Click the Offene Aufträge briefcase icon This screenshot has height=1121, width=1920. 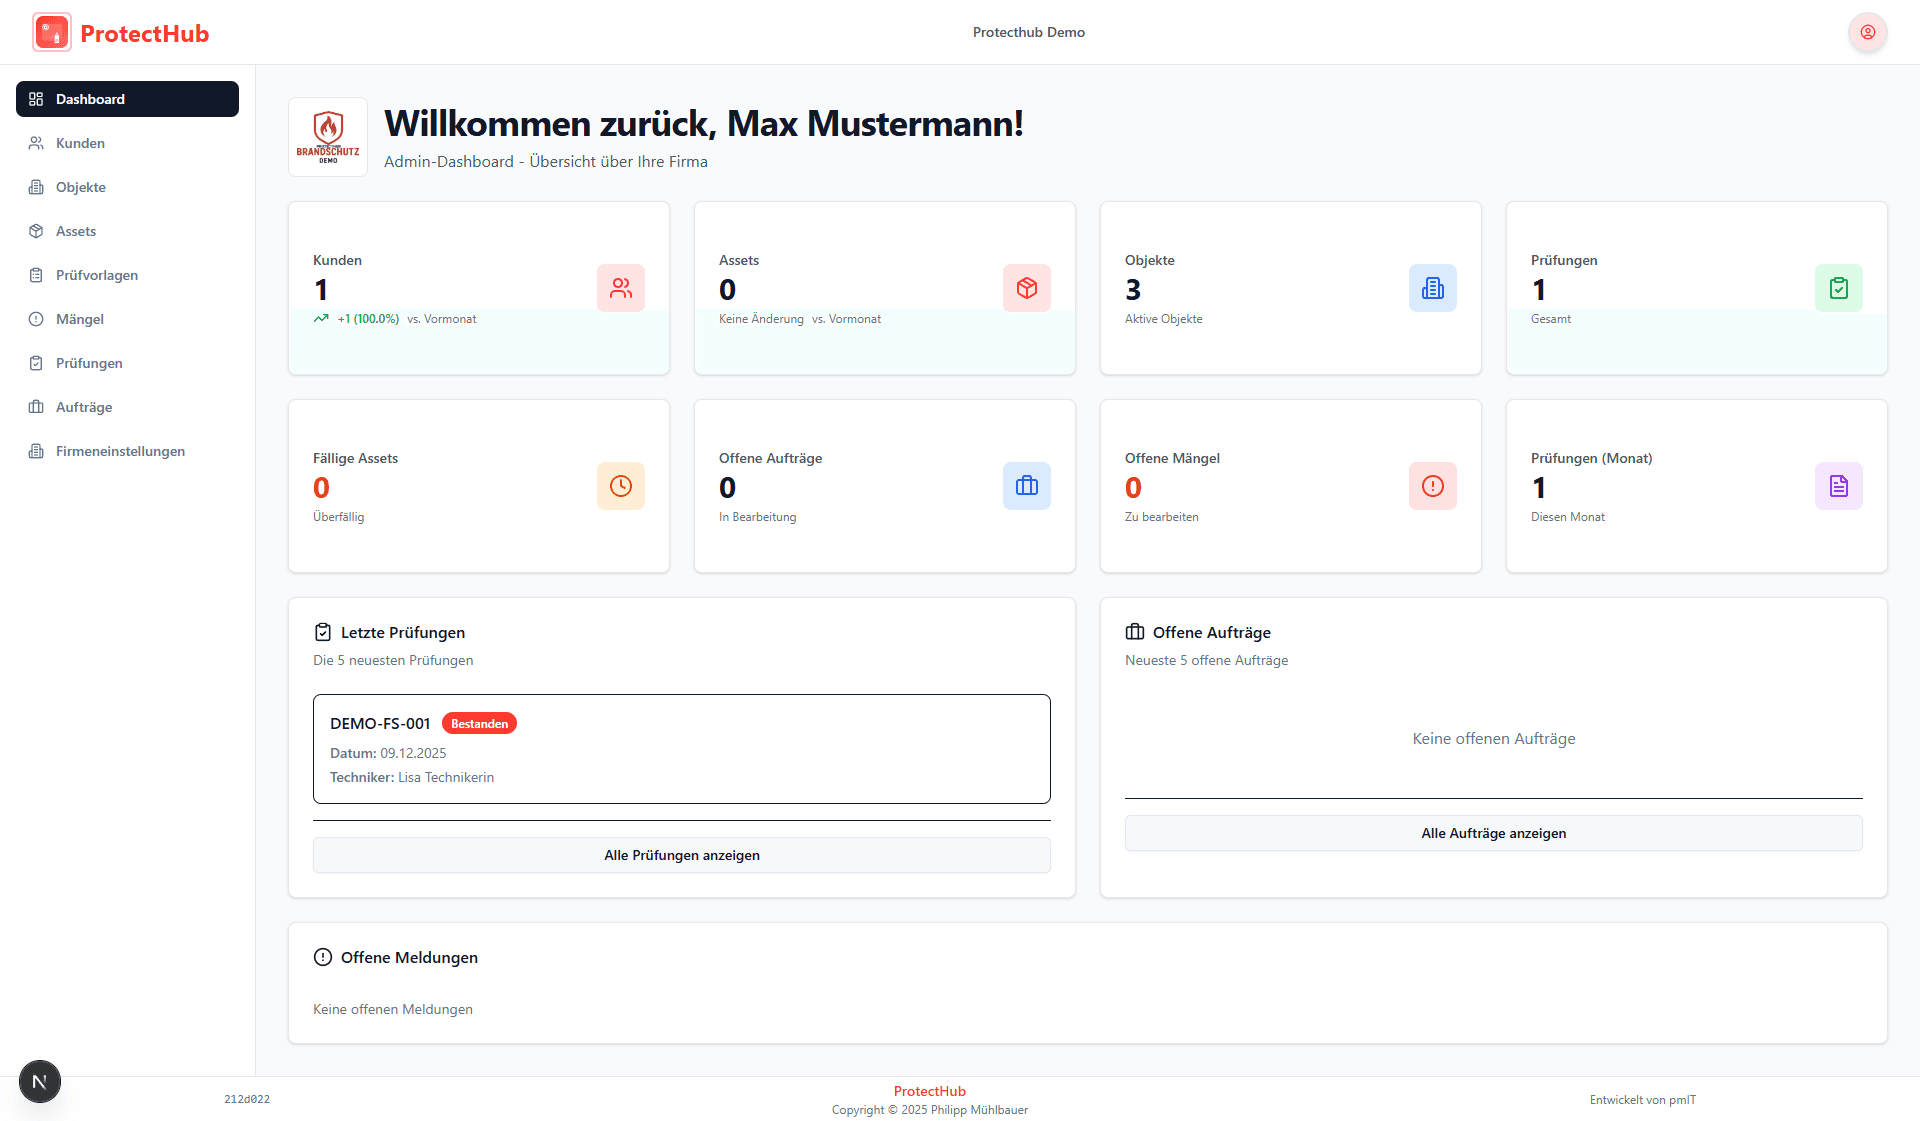(1027, 486)
